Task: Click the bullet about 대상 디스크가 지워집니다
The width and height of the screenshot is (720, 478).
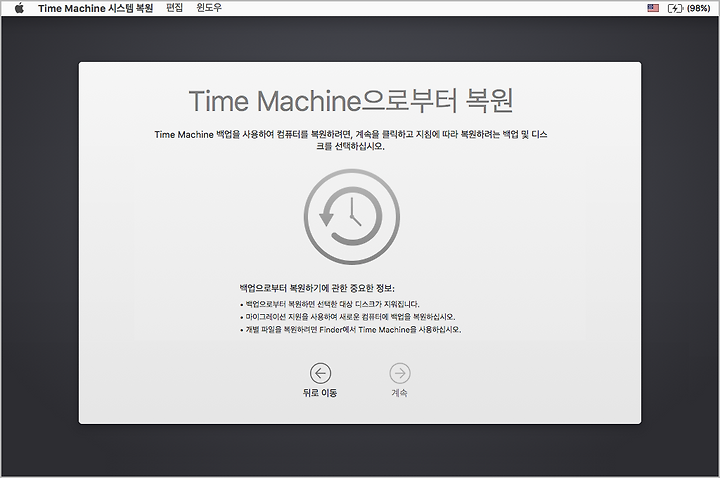Action: 330,304
